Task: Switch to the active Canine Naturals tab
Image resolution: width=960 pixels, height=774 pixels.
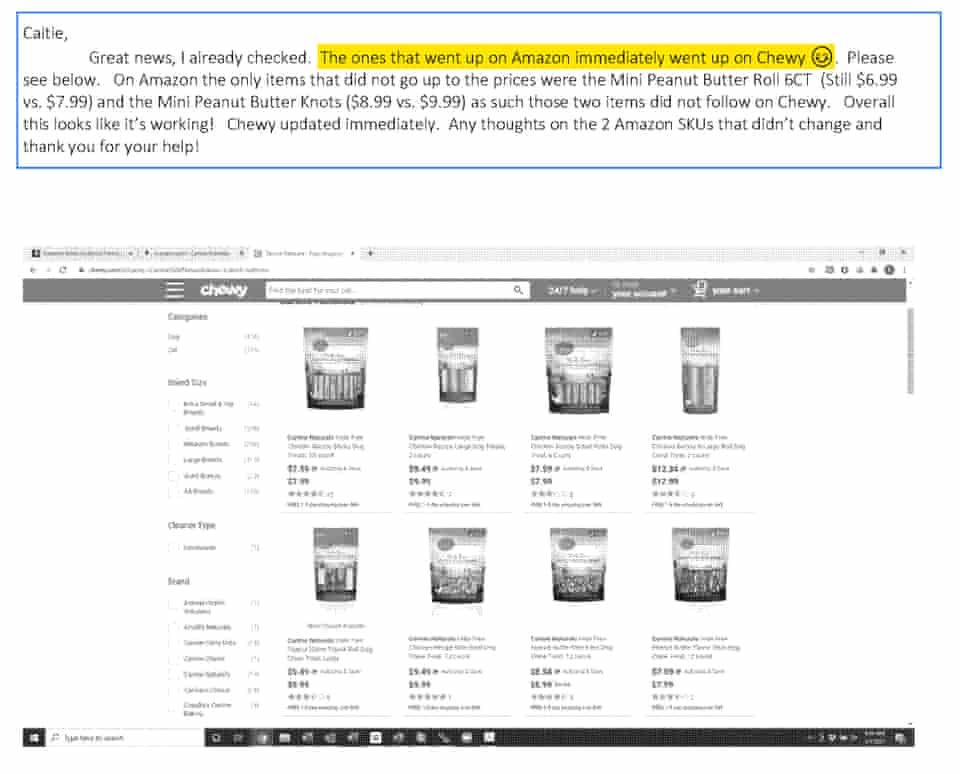Action: [304, 253]
